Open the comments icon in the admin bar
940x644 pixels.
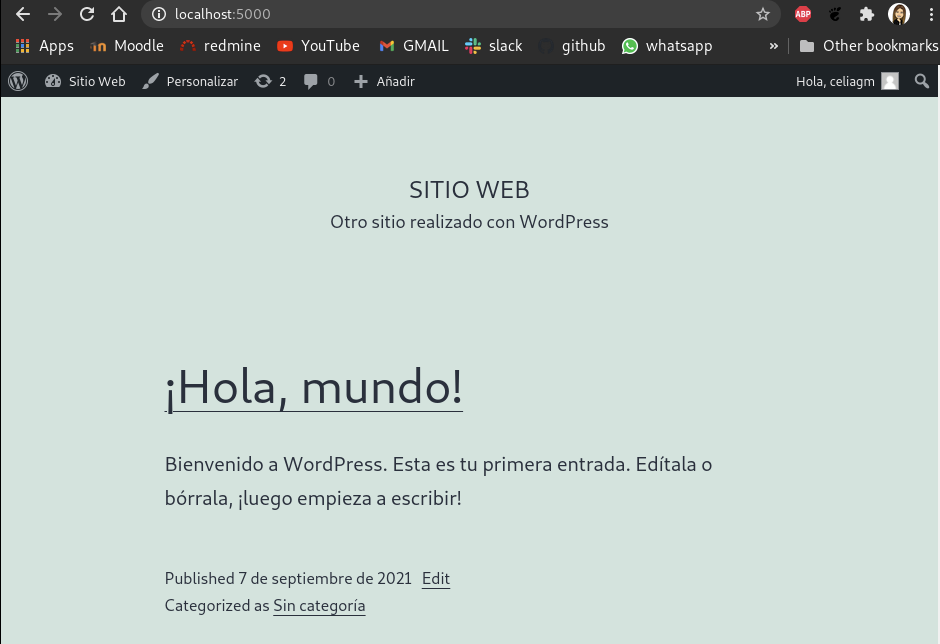pos(313,81)
